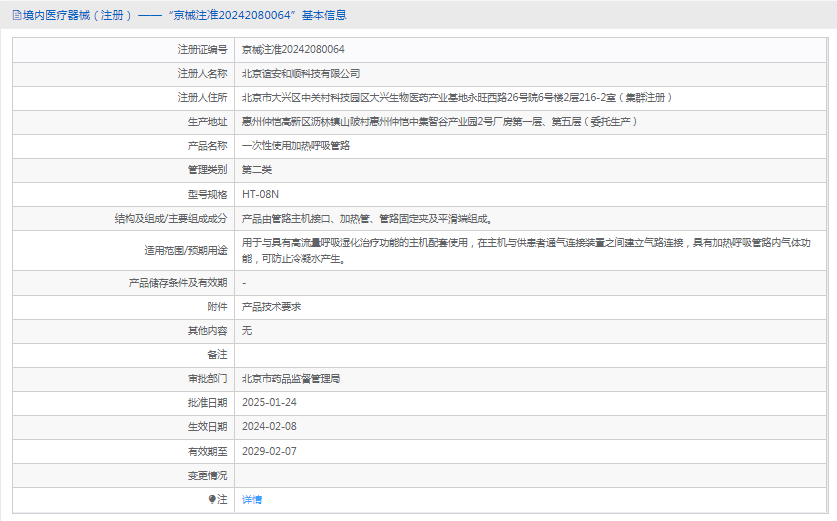Select product name 一次性使用加热呼吸管路
Image resolution: width=837 pixels, height=521 pixels.
pyautogui.click(x=296, y=146)
